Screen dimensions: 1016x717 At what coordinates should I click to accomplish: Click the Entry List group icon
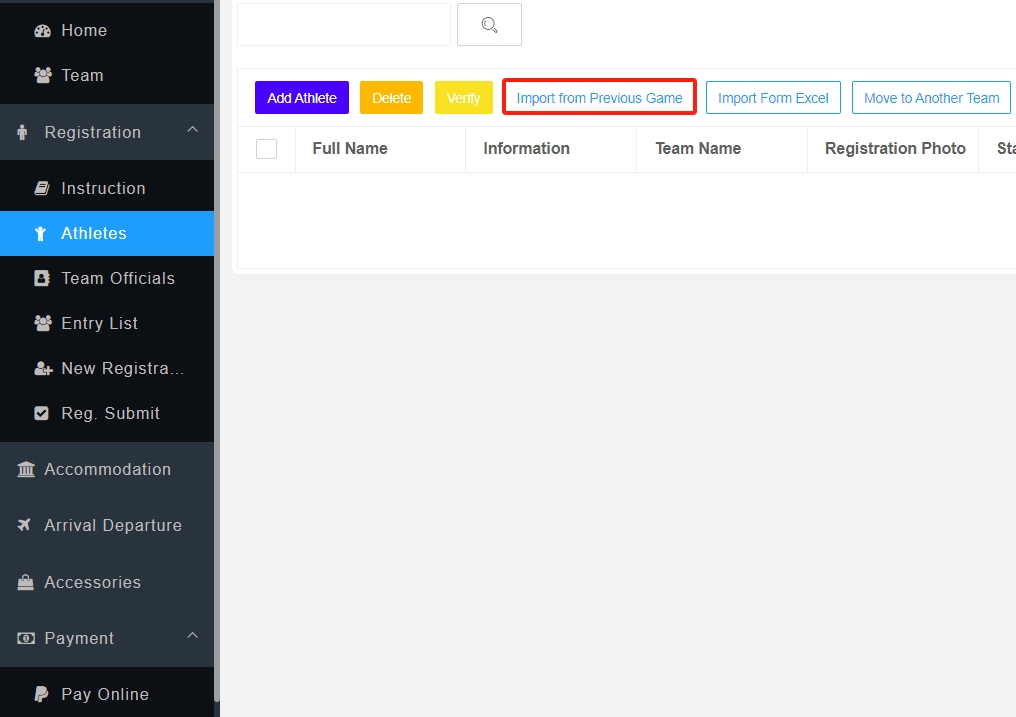41,322
